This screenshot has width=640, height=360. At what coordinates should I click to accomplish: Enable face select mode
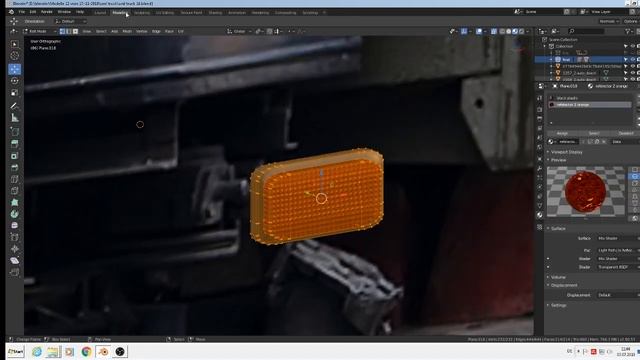(x=75, y=31)
